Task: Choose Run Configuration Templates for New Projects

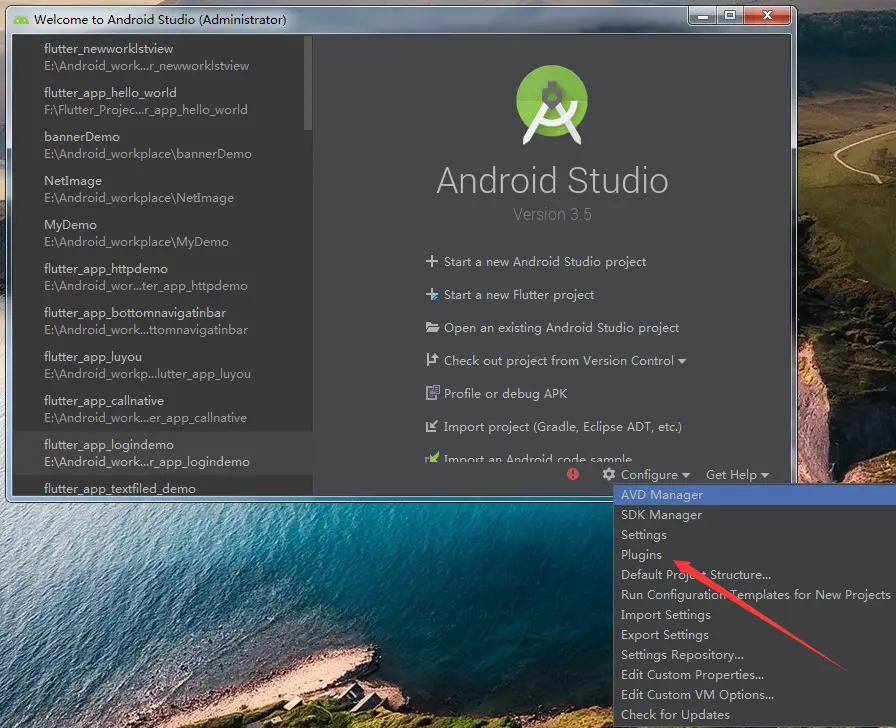Action: 754,595
